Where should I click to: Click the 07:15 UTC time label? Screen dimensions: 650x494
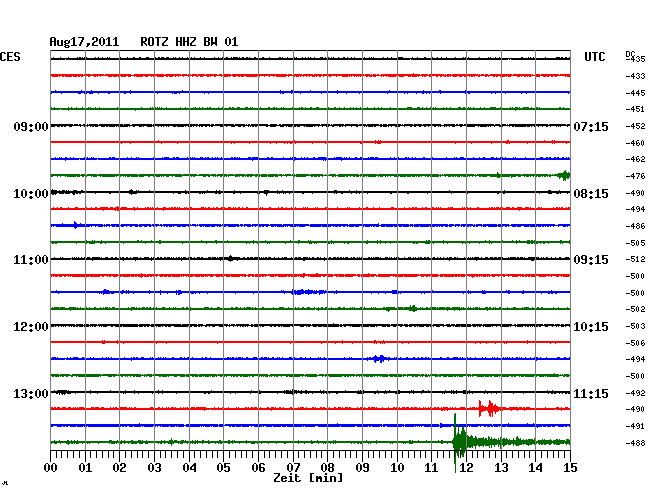[591, 126]
